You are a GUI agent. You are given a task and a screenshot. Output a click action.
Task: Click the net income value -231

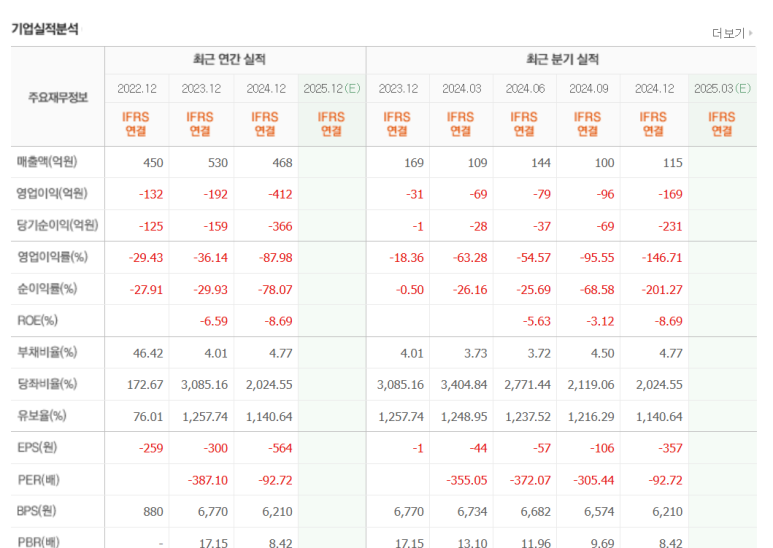(670, 226)
